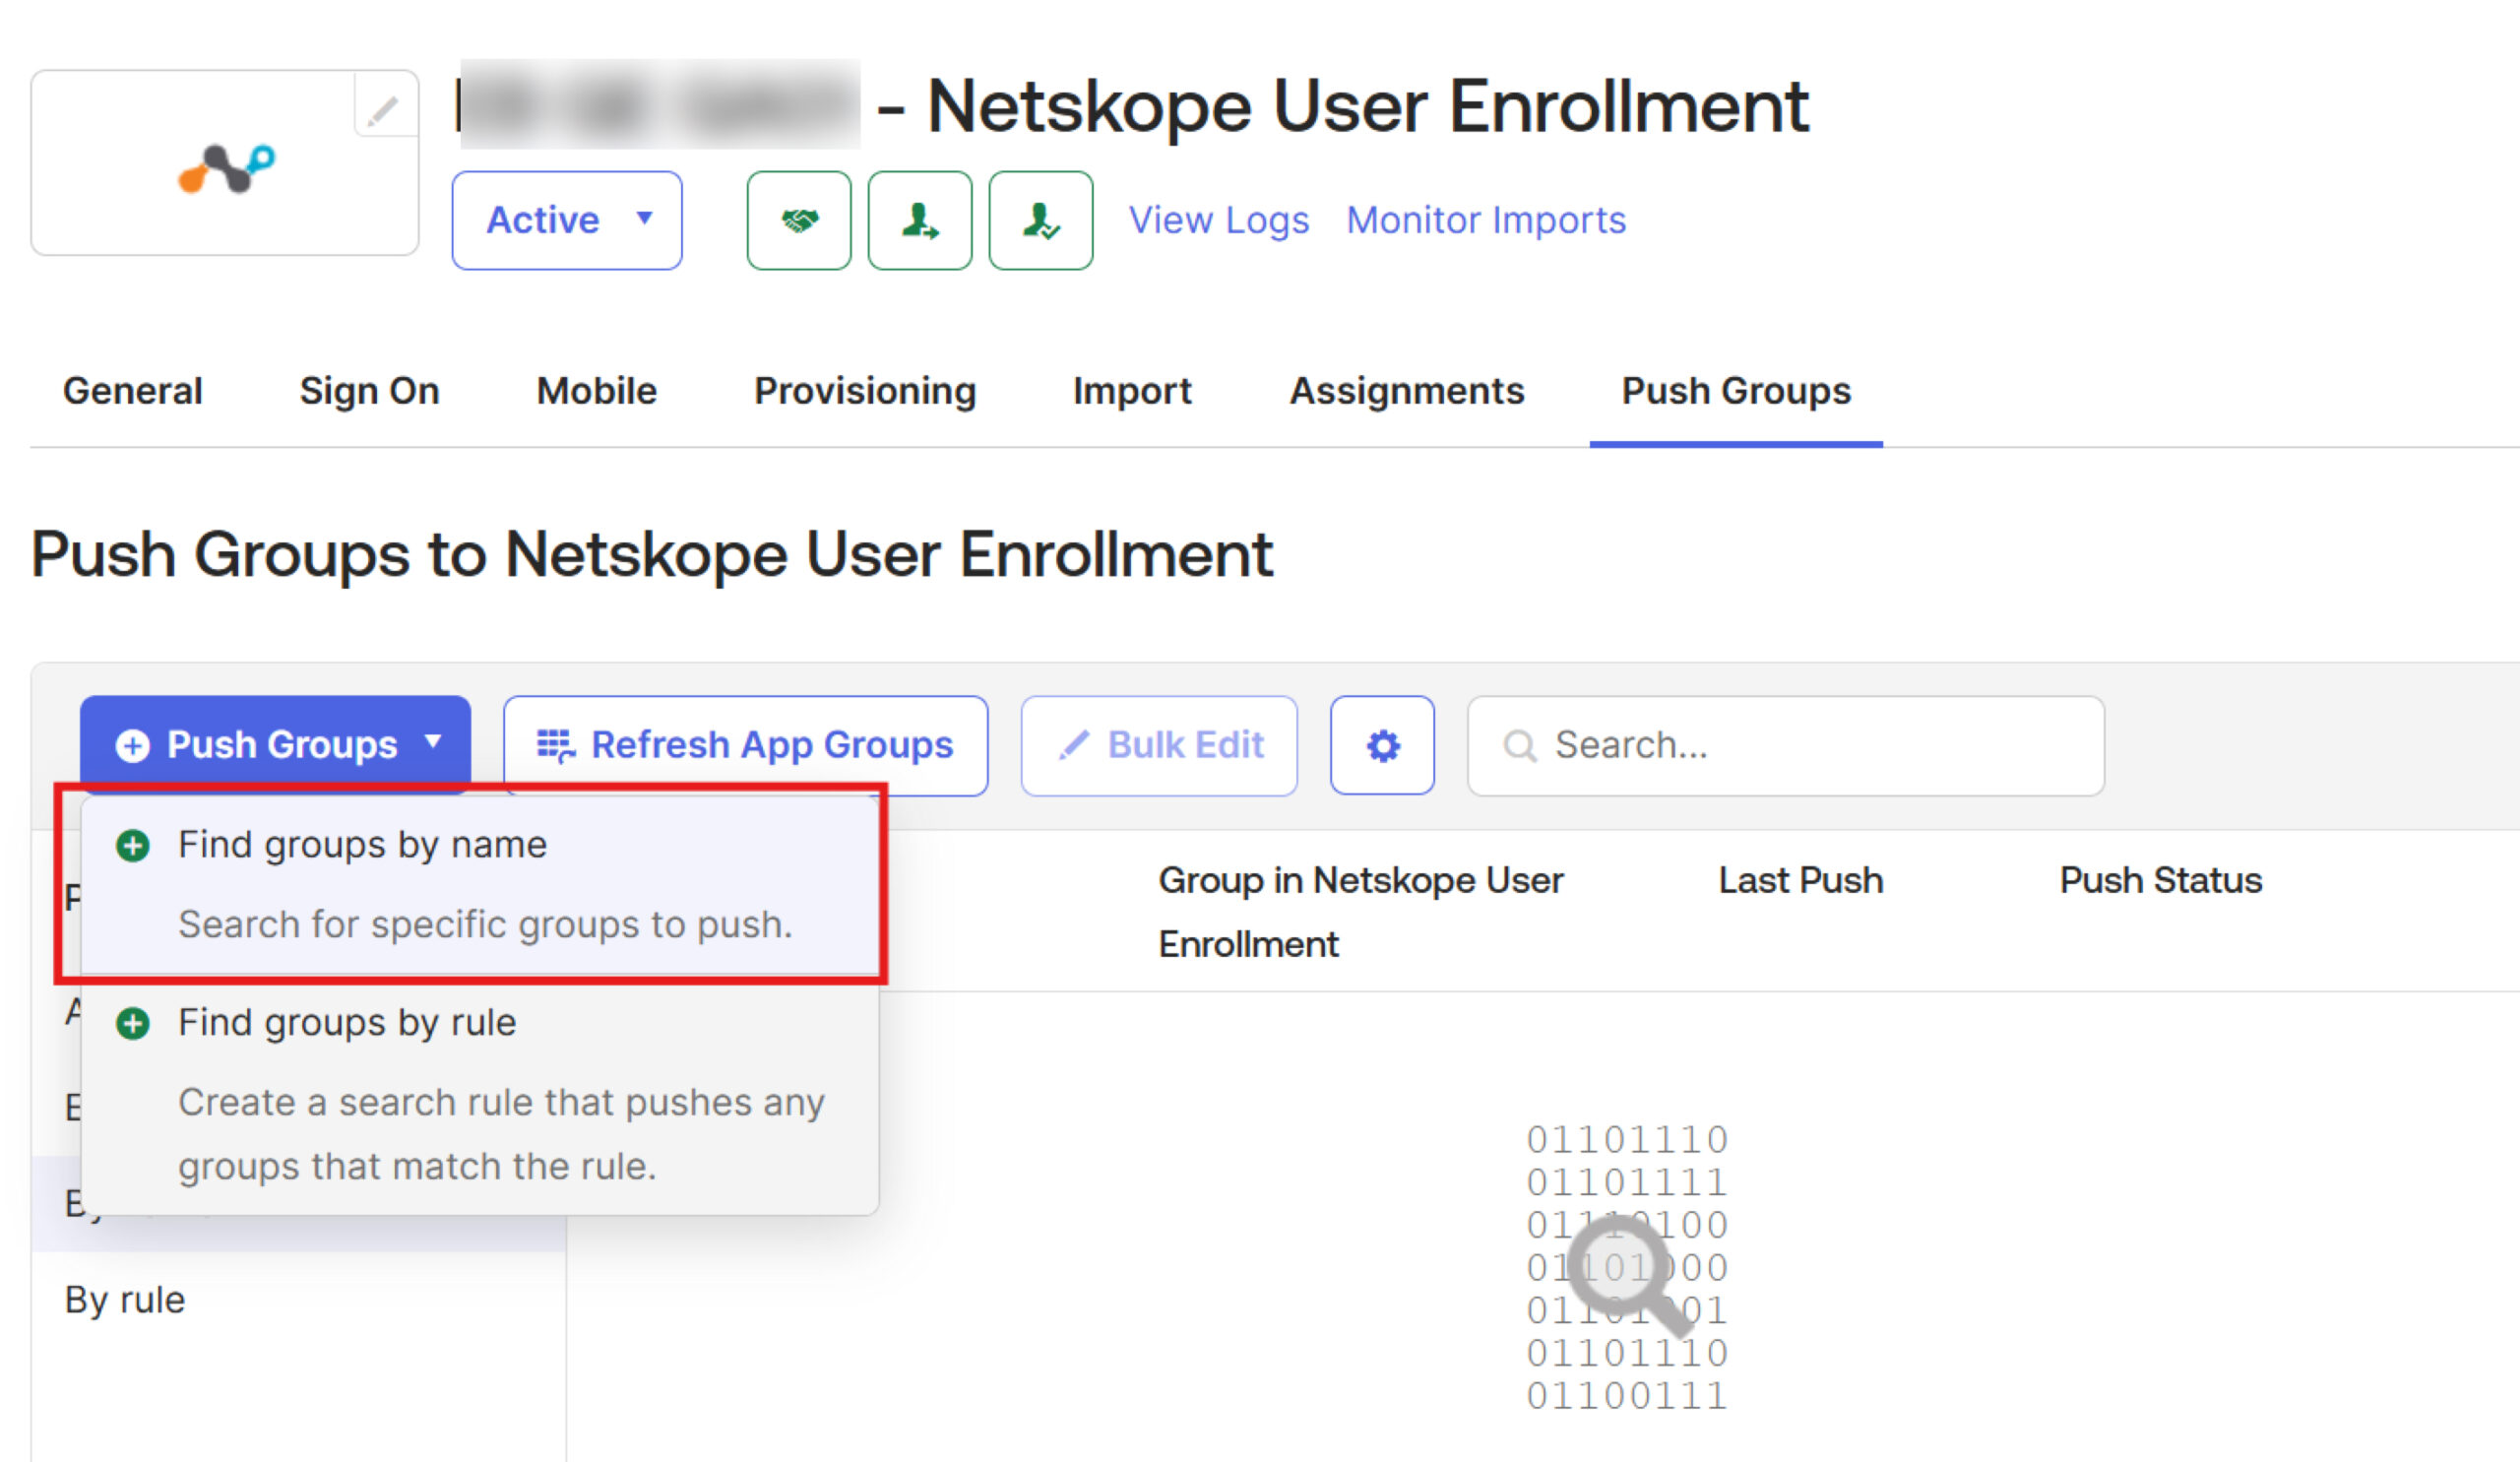
Task: Click the Bulk Edit button
Action: pos(1159,745)
